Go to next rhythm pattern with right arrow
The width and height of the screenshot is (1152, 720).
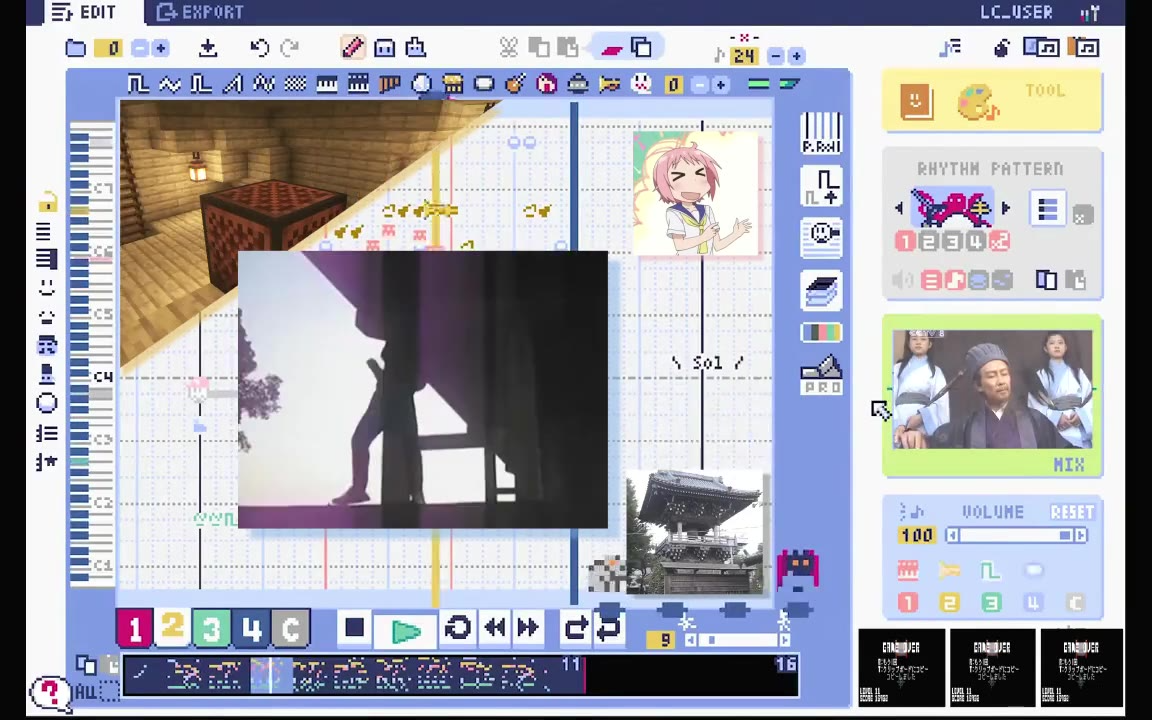(1006, 209)
